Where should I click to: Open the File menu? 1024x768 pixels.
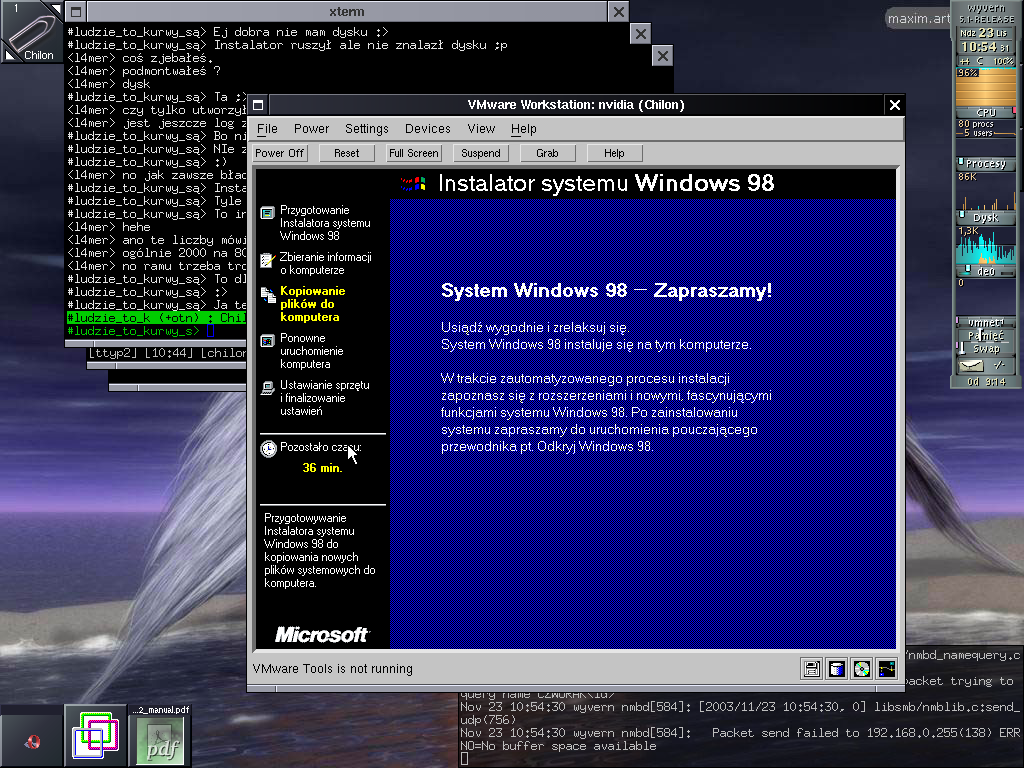coord(267,129)
